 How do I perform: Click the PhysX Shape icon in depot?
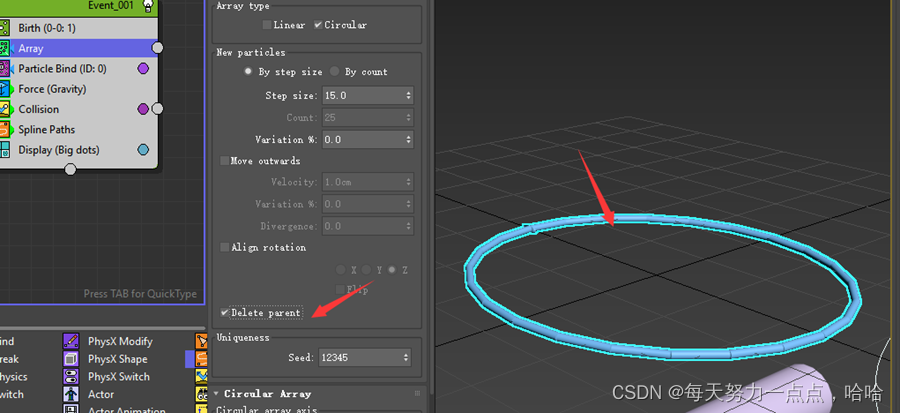pyautogui.click(x=71, y=359)
